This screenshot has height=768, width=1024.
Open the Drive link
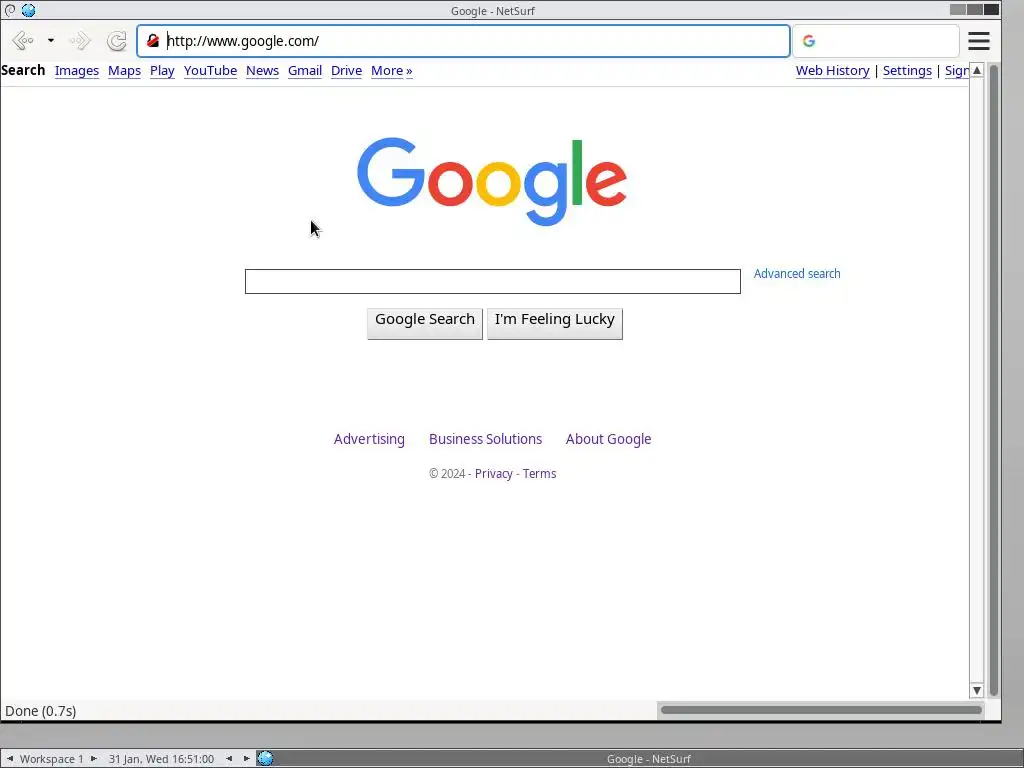click(346, 71)
